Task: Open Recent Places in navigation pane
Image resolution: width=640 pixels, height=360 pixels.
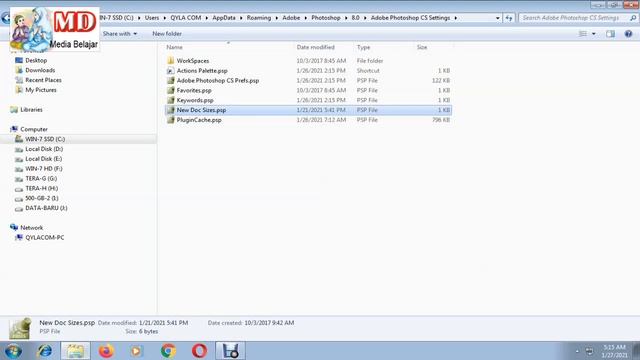Action: click(x=43, y=80)
